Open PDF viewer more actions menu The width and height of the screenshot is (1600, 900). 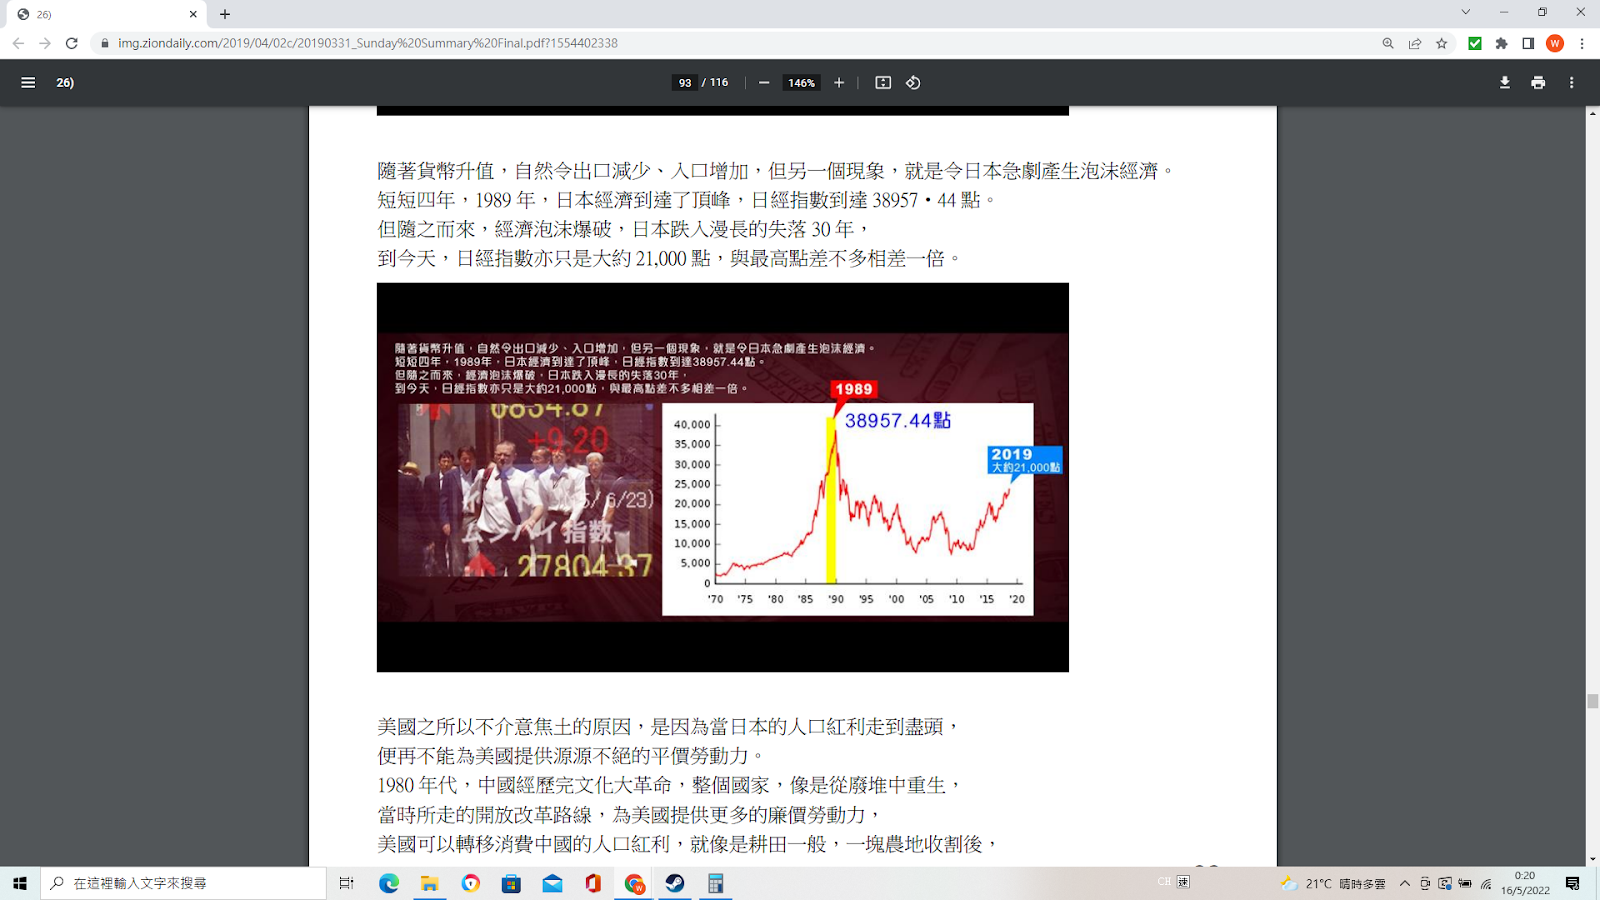(x=1572, y=83)
